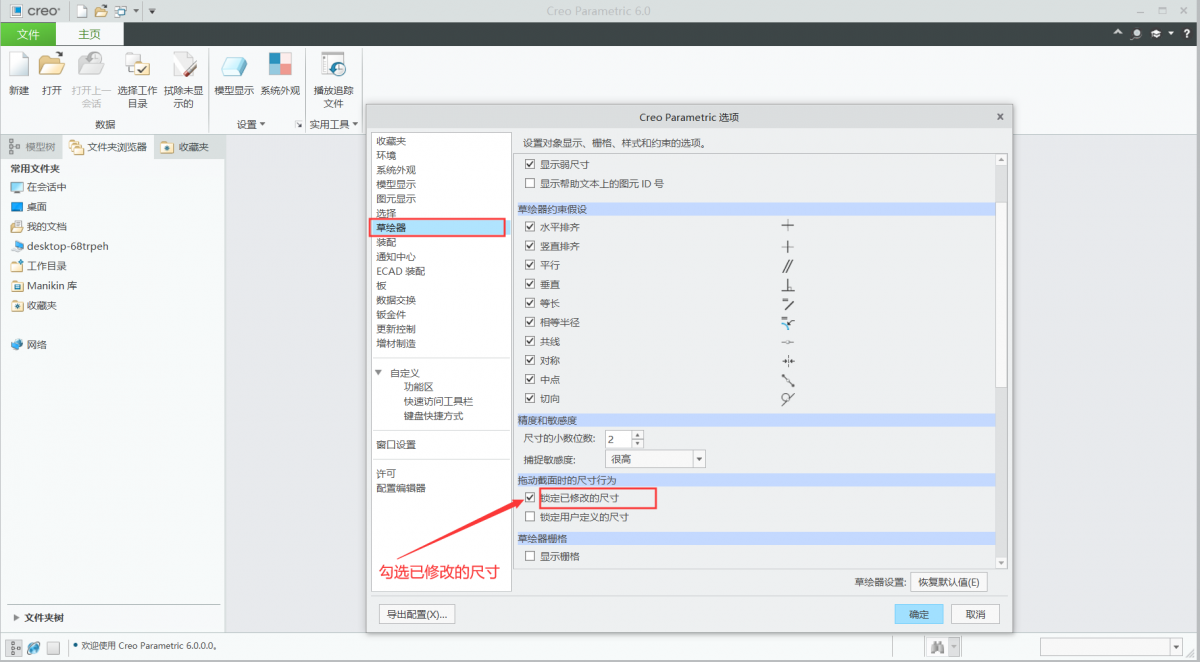The height and width of the screenshot is (662, 1200).
Task: Click the 设置 group dialog launcher icon
Action: pos(297,125)
